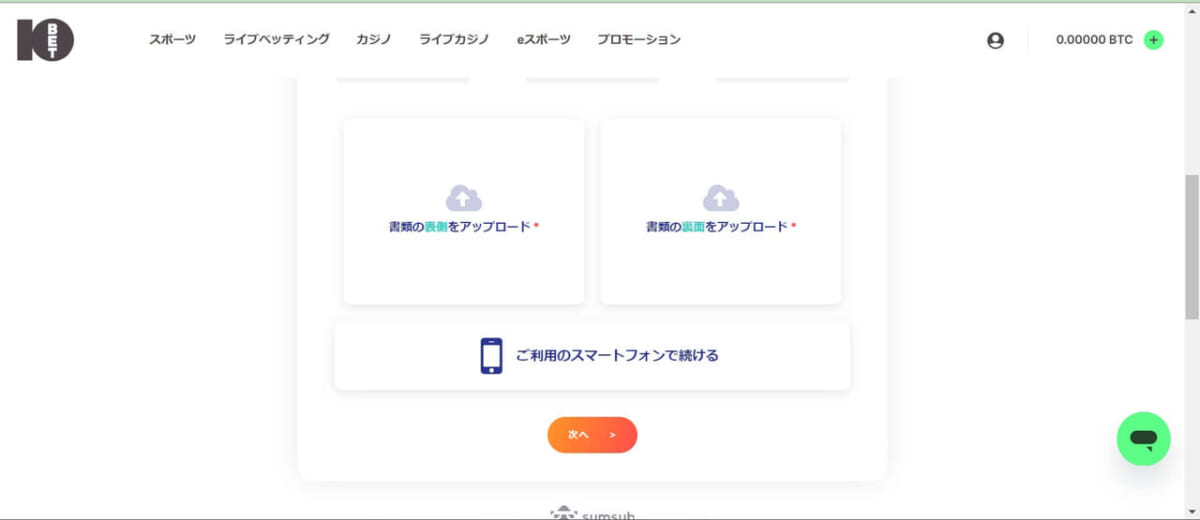Go to the カジノ section

pos(374,40)
